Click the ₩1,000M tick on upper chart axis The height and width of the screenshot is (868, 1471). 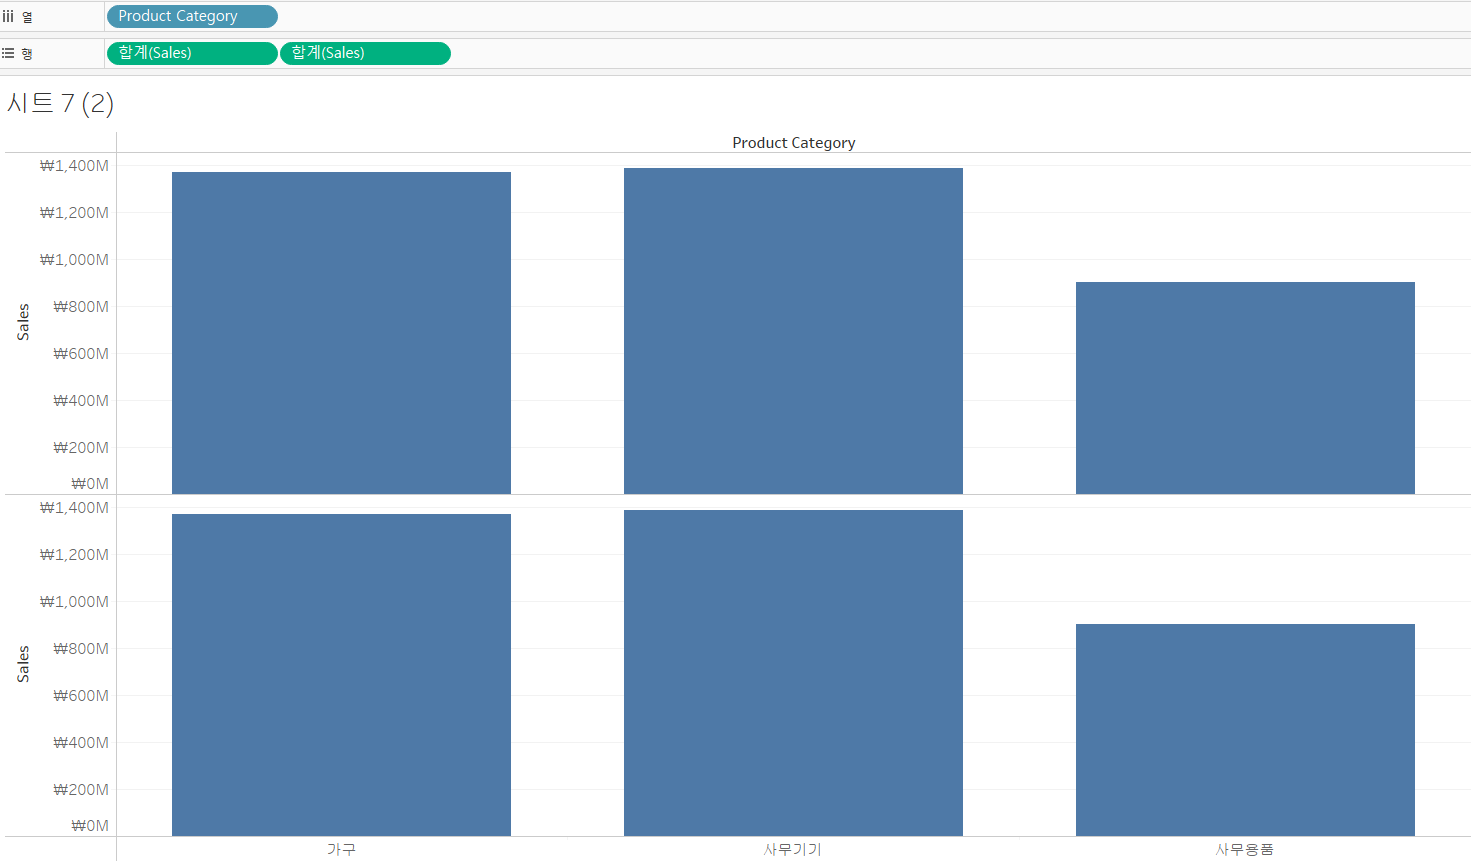74,260
